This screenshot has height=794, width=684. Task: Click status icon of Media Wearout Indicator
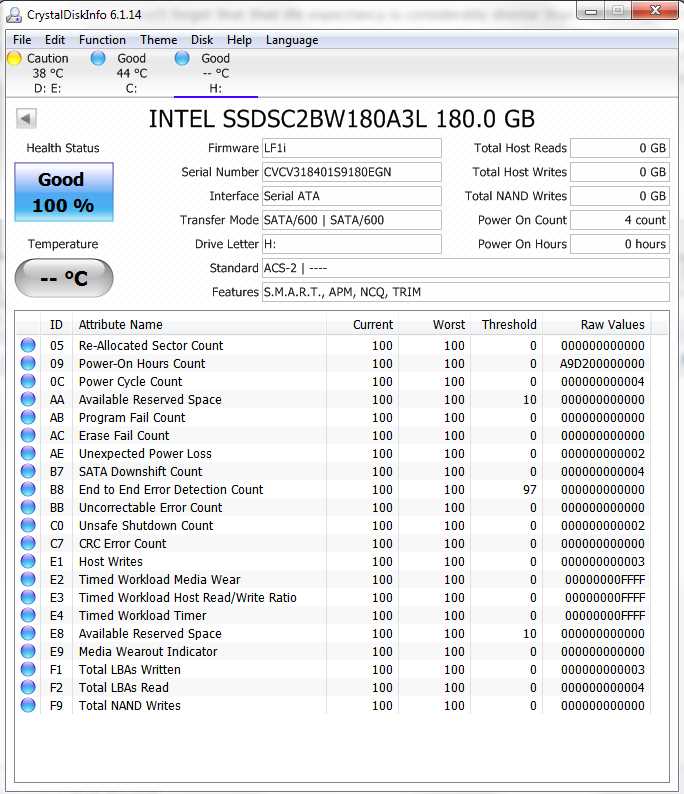tap(28, 651)
